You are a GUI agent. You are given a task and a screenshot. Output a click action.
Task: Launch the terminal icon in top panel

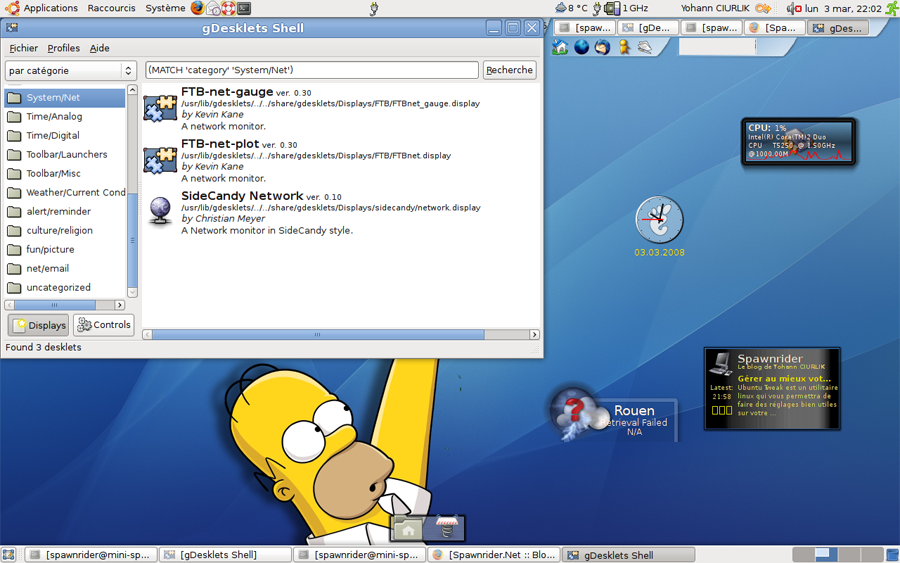pyautogui.click(x=244, y=8)
